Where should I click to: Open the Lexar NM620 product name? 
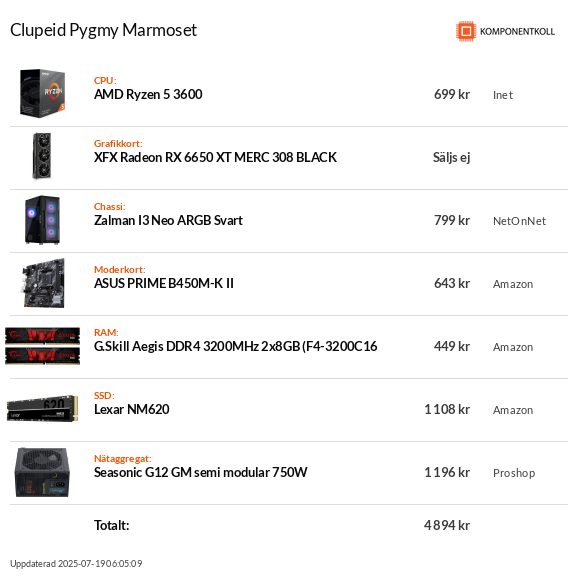[132, 409]
